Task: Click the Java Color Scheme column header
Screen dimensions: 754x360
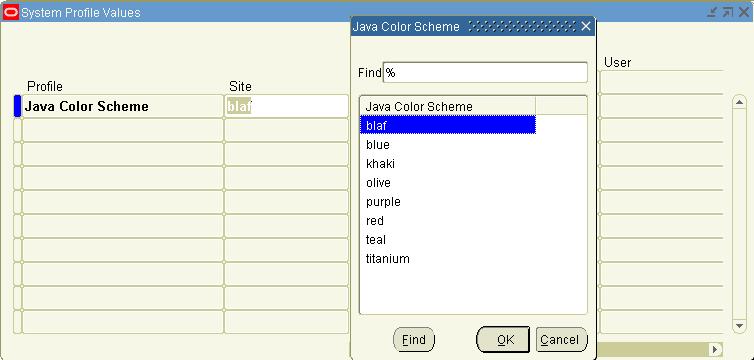Action: click(x=448, y=106)
